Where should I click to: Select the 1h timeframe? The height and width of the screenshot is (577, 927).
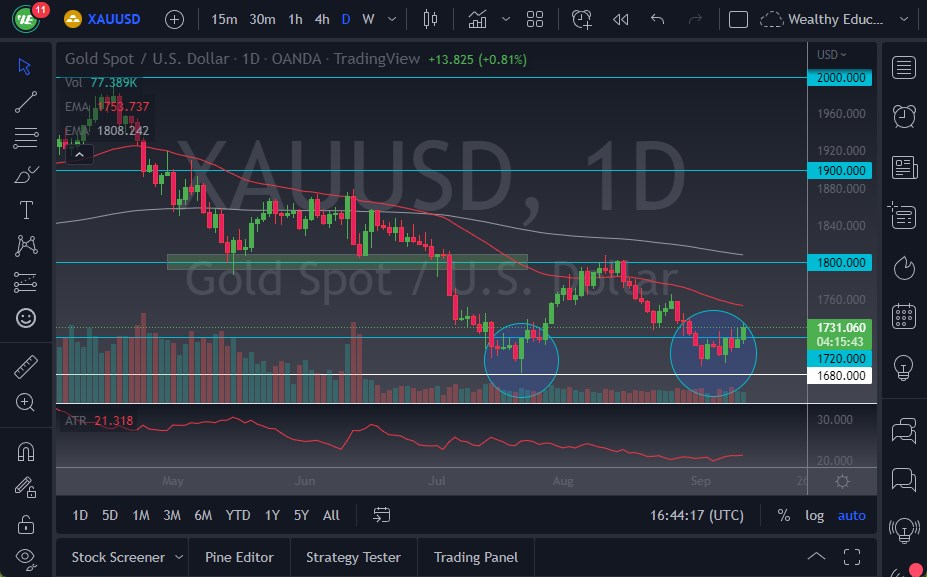click(294, 19)
